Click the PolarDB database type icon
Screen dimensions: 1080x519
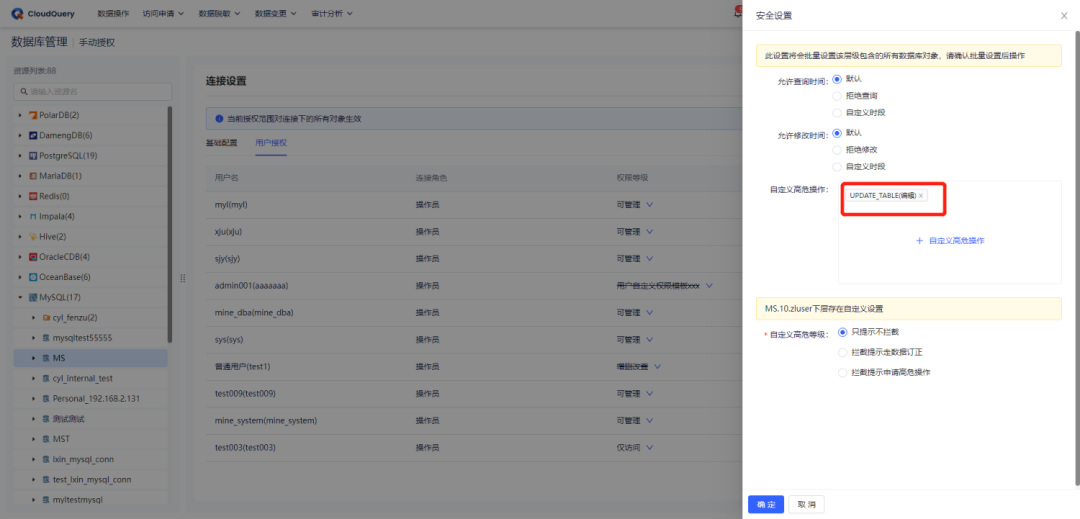pyautogui.click(x=32, y=115)
